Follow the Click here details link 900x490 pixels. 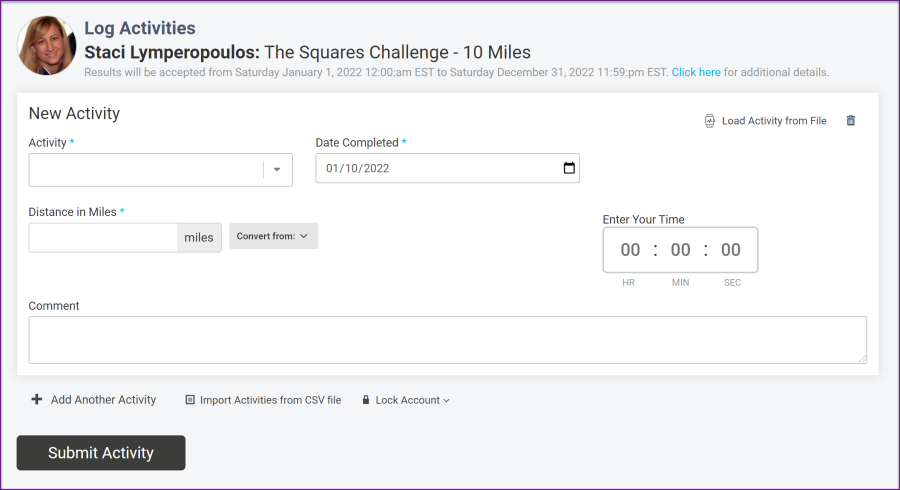[696, 73]
